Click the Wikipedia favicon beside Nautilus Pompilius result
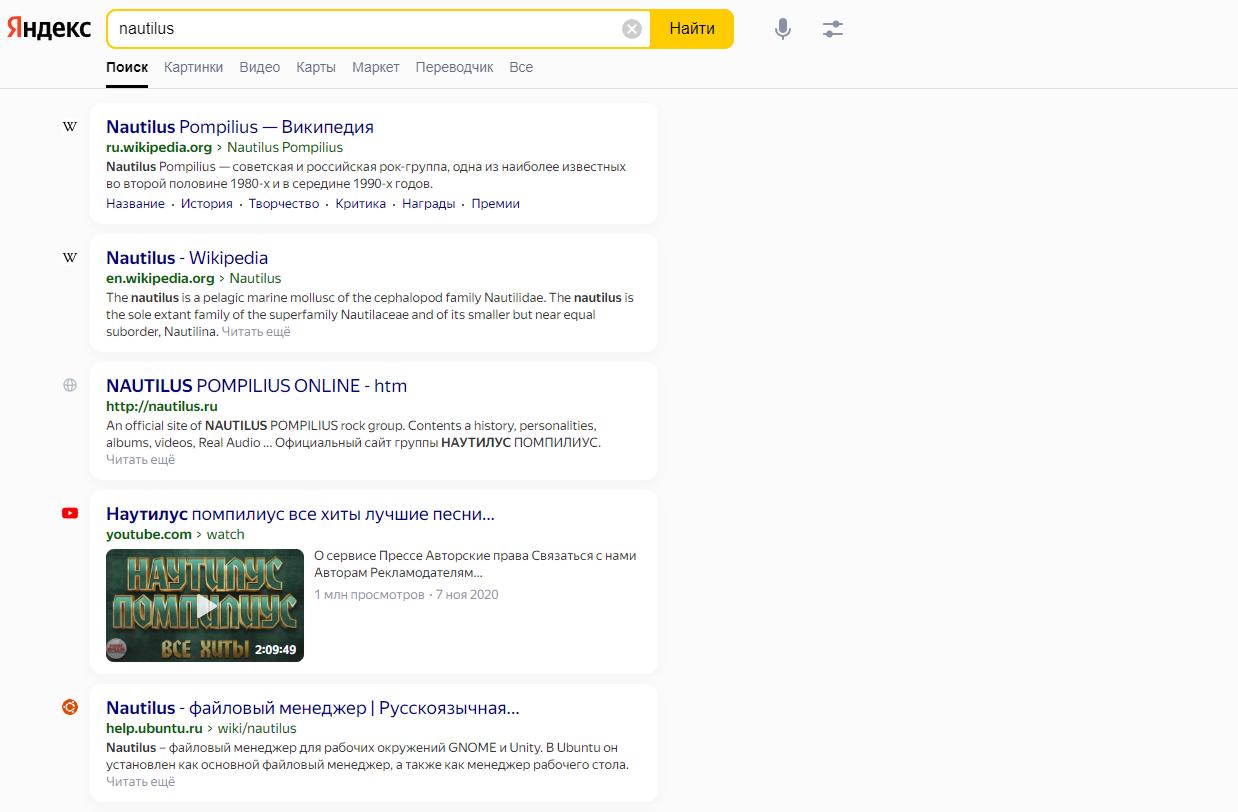1238x812 pixels. (70, 127)
